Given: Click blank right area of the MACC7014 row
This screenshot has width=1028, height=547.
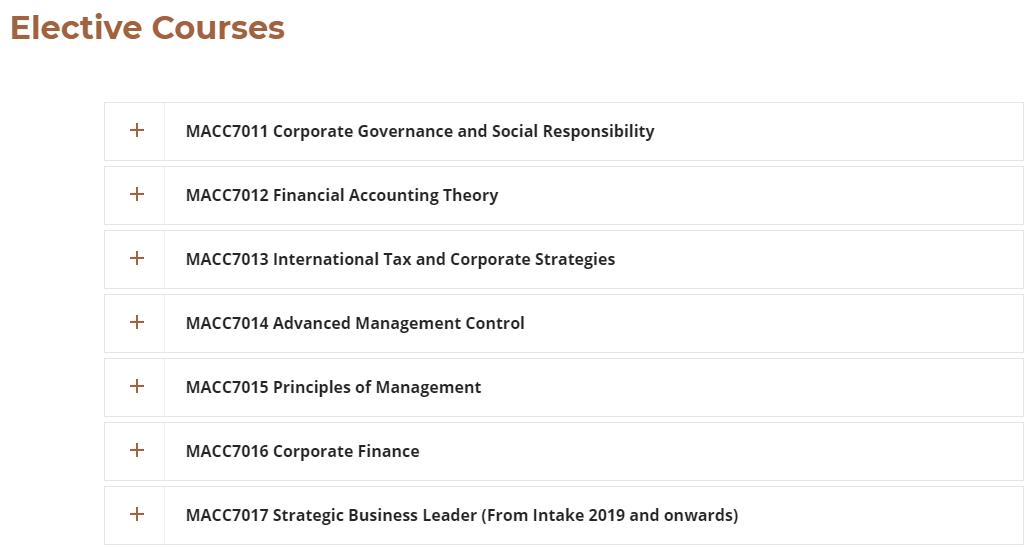Looking at the screenshot, I should click(800, 323).
